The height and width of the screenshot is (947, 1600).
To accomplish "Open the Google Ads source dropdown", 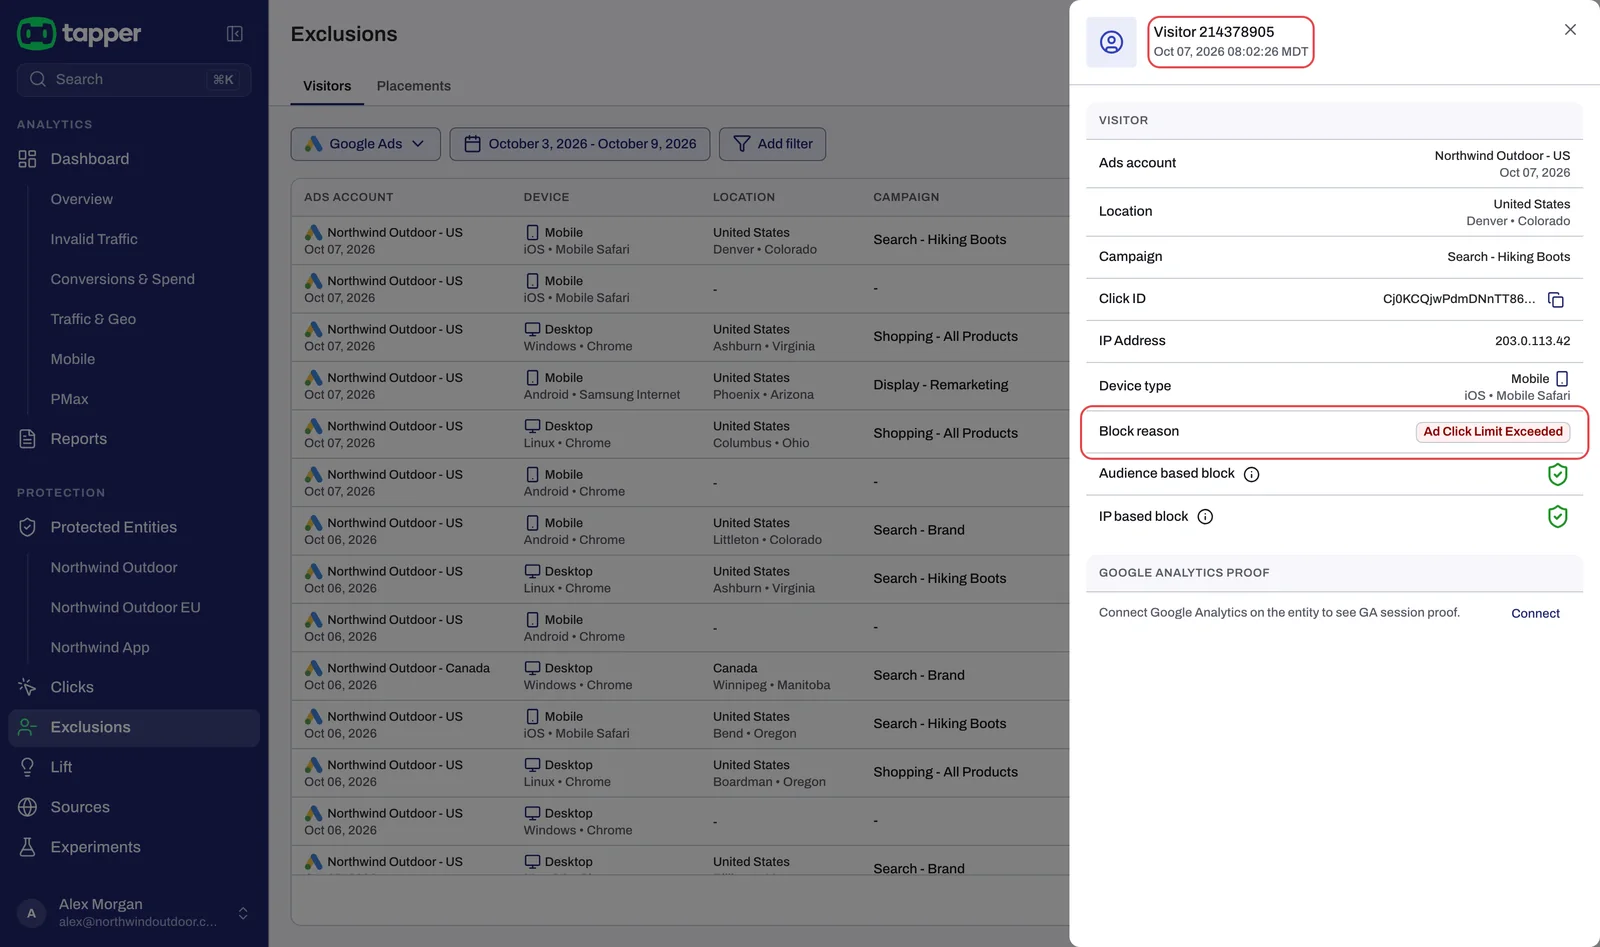I will click(x=365, y=144).
